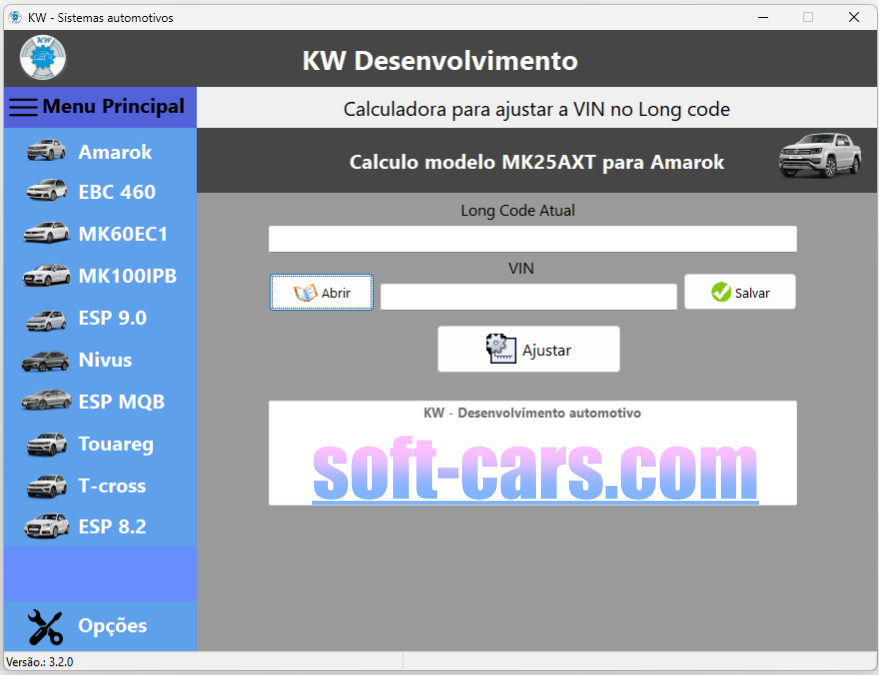Select Touareg in the sidebar
The width and height of the screenshot is (879, 675).
[116, 444]
